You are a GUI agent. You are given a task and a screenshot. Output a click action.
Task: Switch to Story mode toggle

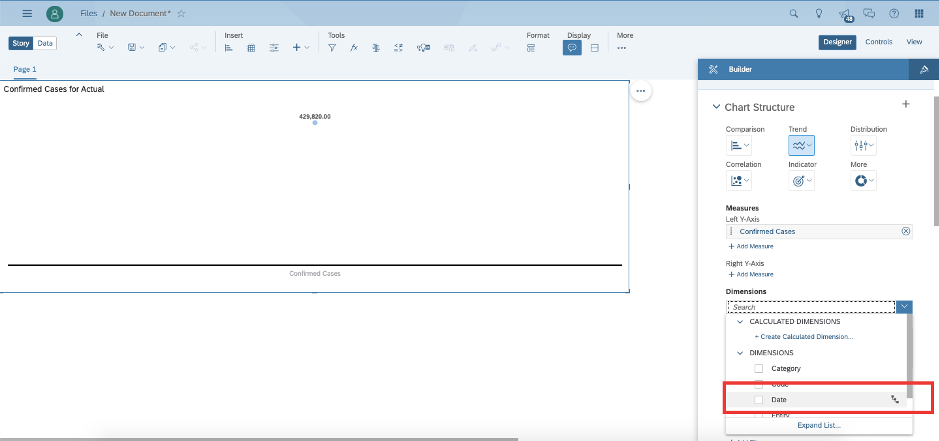(20, 43)
